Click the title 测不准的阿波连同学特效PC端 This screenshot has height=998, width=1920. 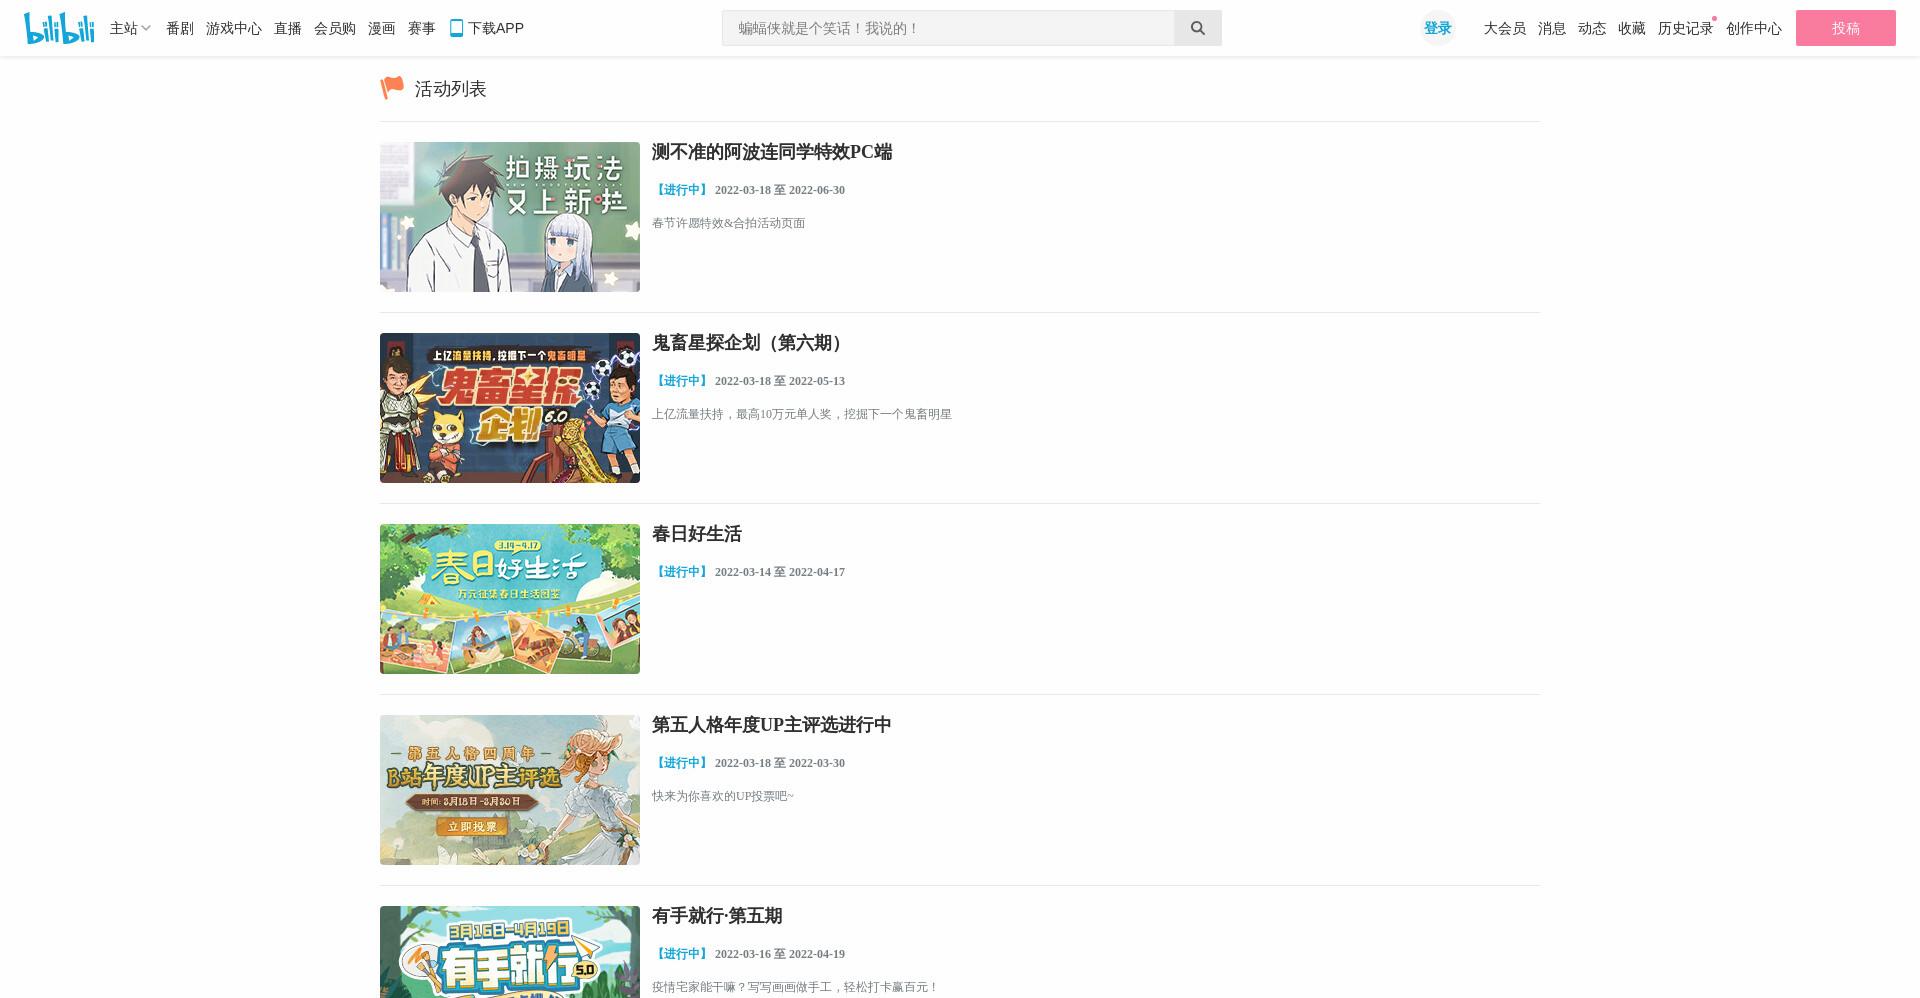pyautogui.click(x=772, y=152)
